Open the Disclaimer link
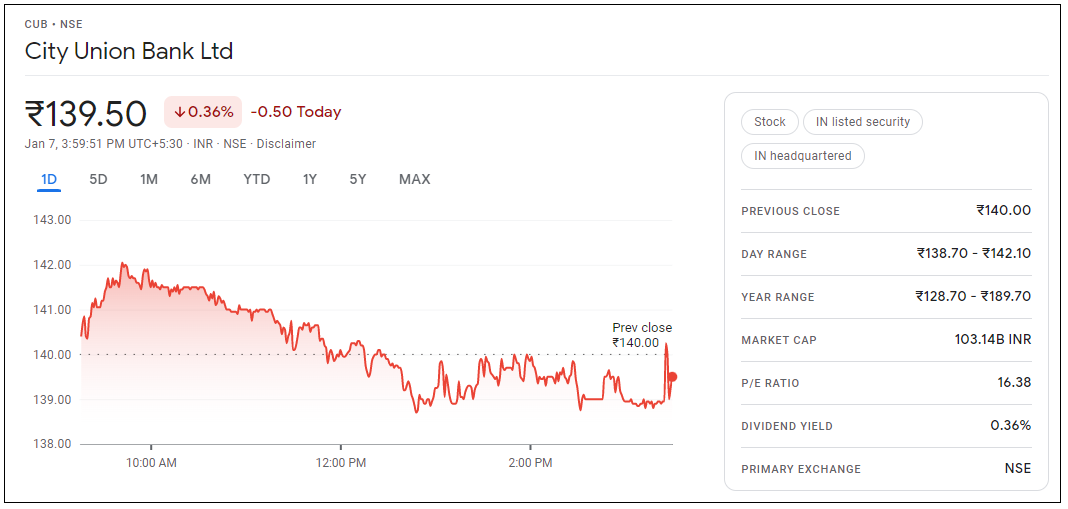 [286, 144]
